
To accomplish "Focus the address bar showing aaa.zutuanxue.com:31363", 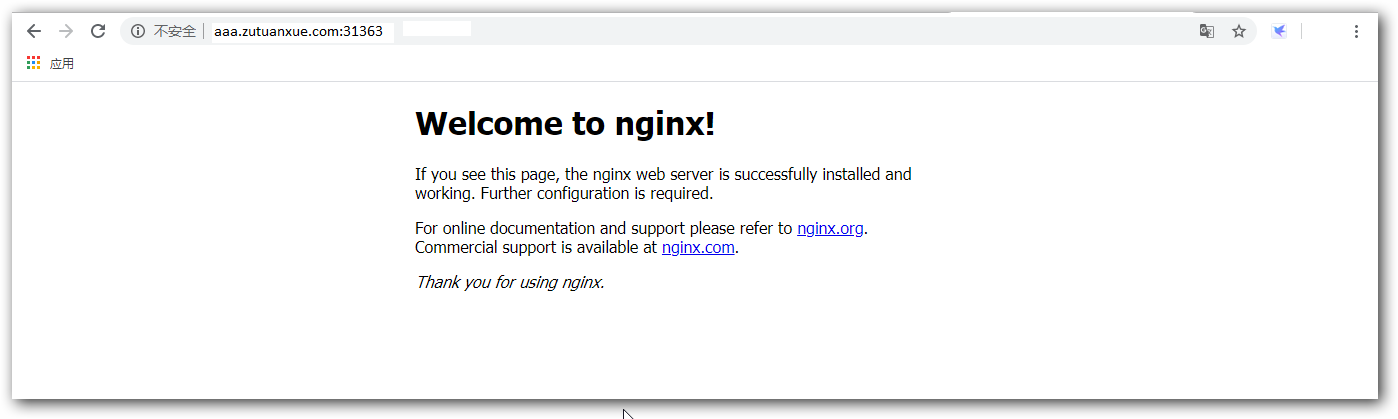I will click(298, 31).
